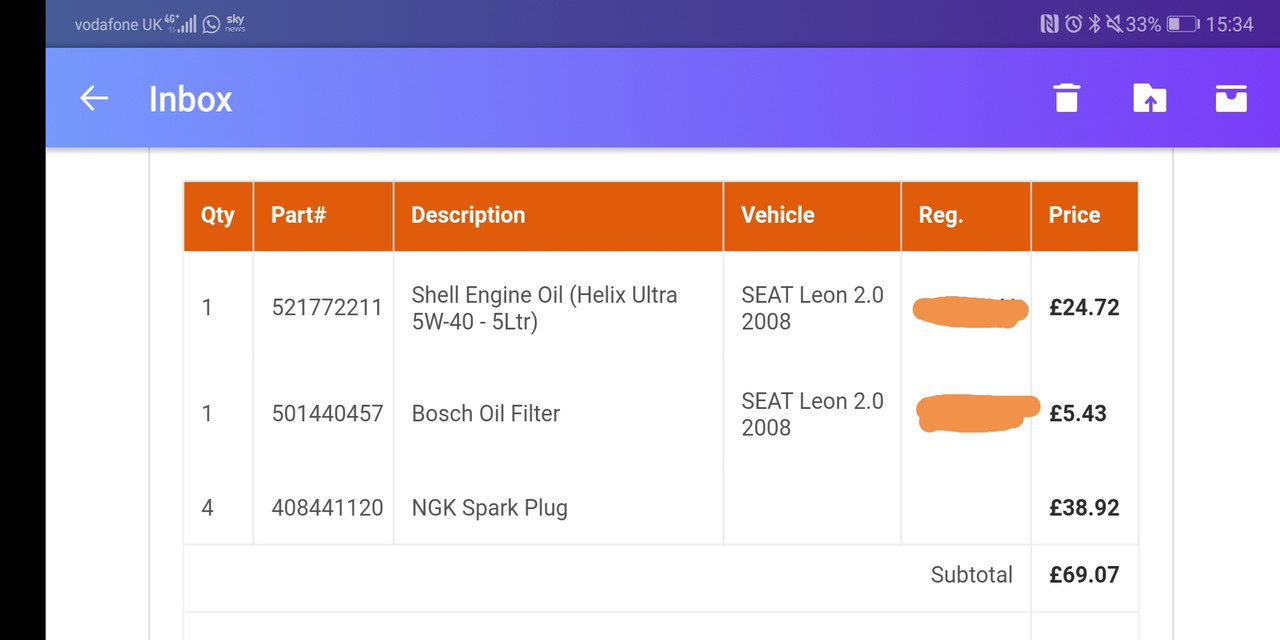The image size is (1280, 640).
Task: Move email using folder upload icon
Action: point(1150,98)
